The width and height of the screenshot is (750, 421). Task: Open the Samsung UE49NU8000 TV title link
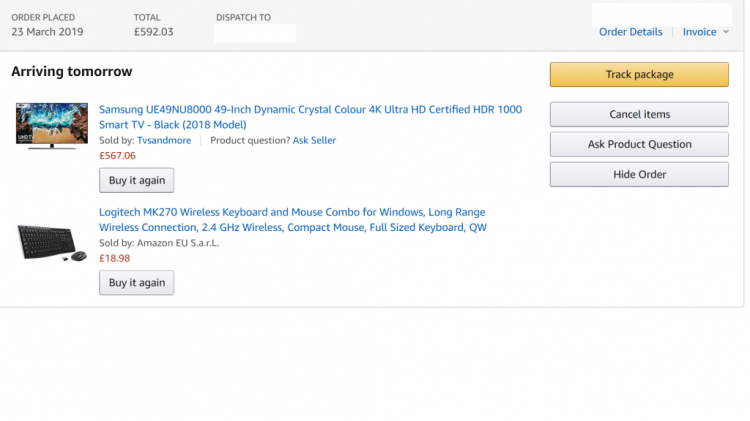point(310,117)
